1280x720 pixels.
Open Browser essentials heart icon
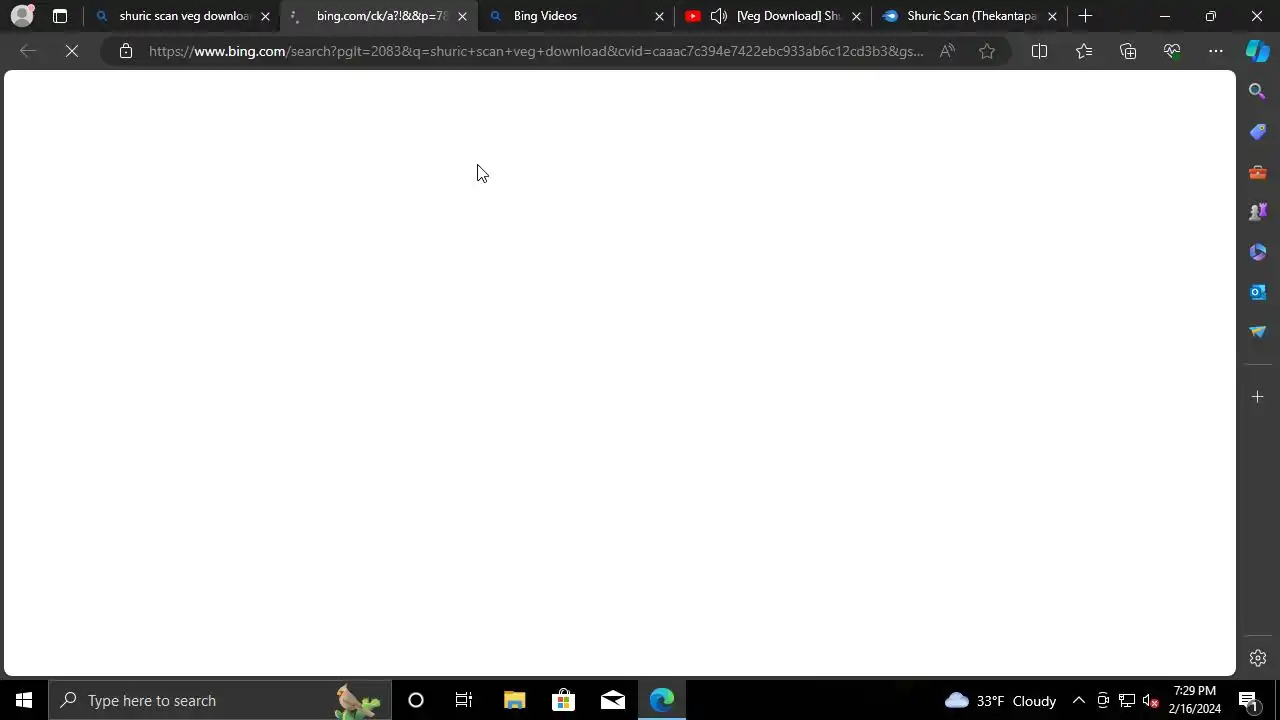[x=1172, y=51]
